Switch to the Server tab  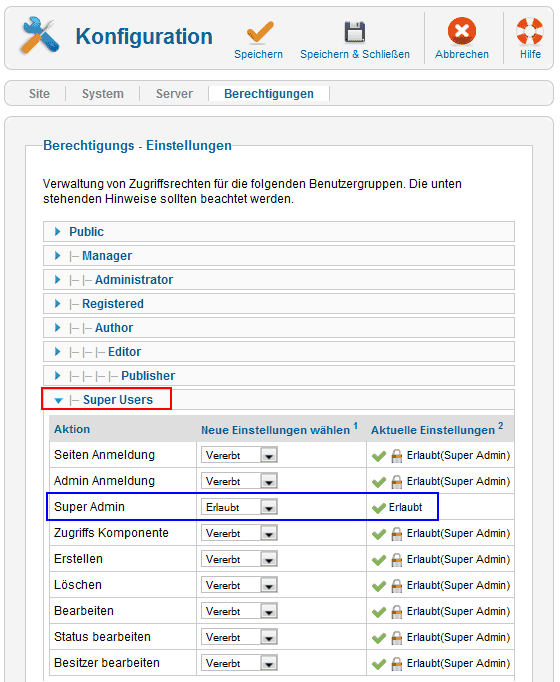174,94
